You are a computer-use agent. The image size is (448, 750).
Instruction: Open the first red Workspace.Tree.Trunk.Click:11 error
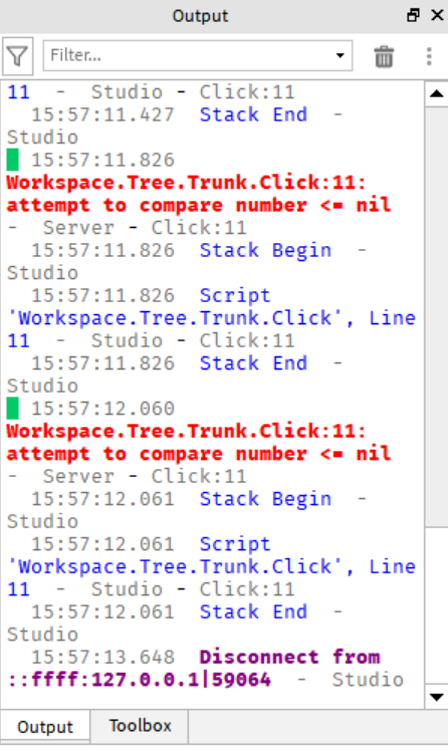click(x=199, y=194)
